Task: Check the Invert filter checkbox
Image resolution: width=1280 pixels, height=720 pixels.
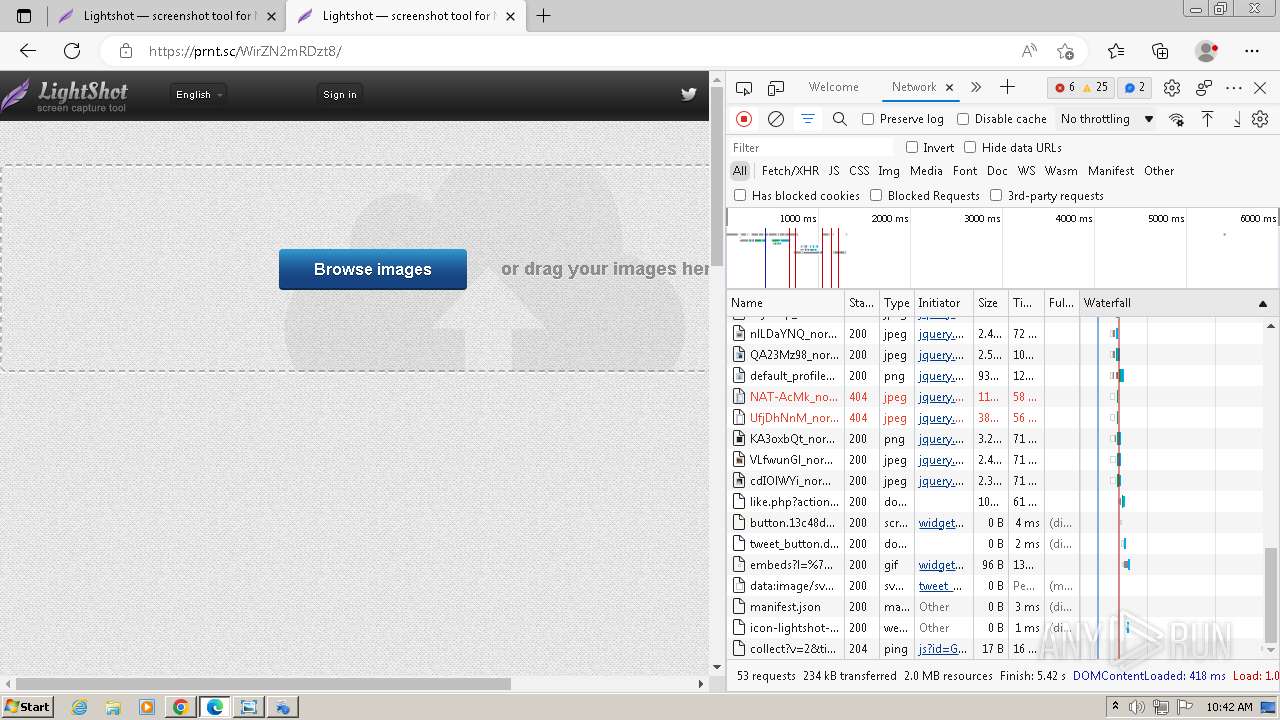Action: [x=912, y=147]
